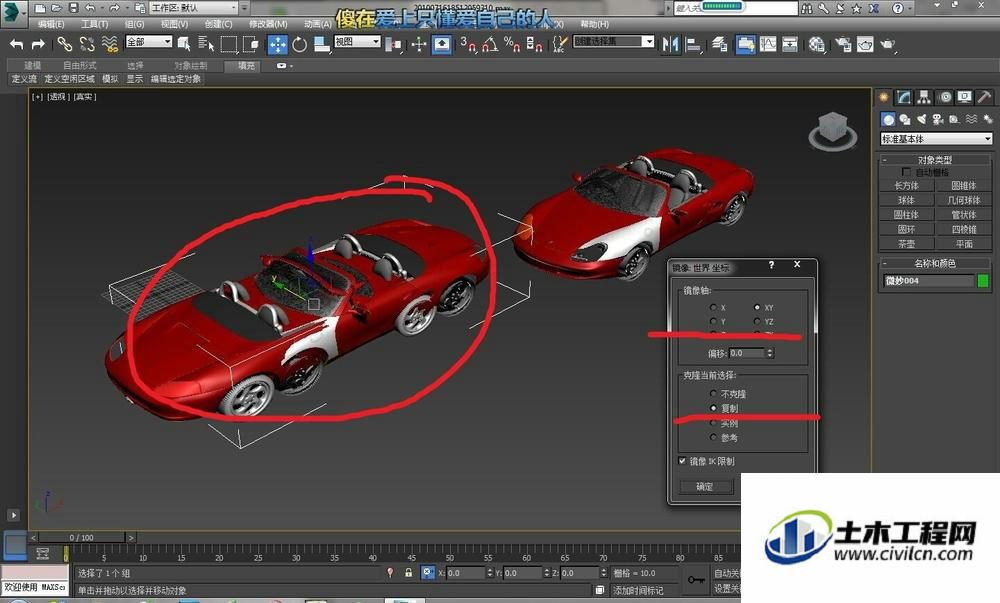Select the Link objects chain tool
The height and width of the screenshot is (603, 1000).
(64, 44)
